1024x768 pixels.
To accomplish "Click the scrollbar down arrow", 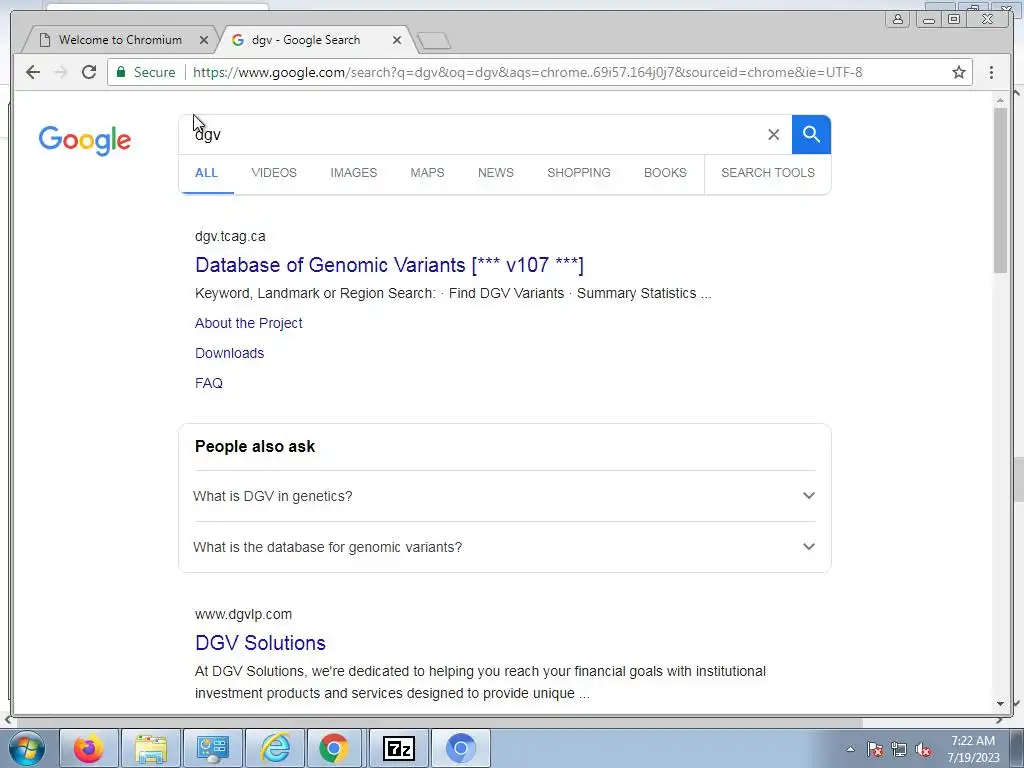I will (1000, 704).
